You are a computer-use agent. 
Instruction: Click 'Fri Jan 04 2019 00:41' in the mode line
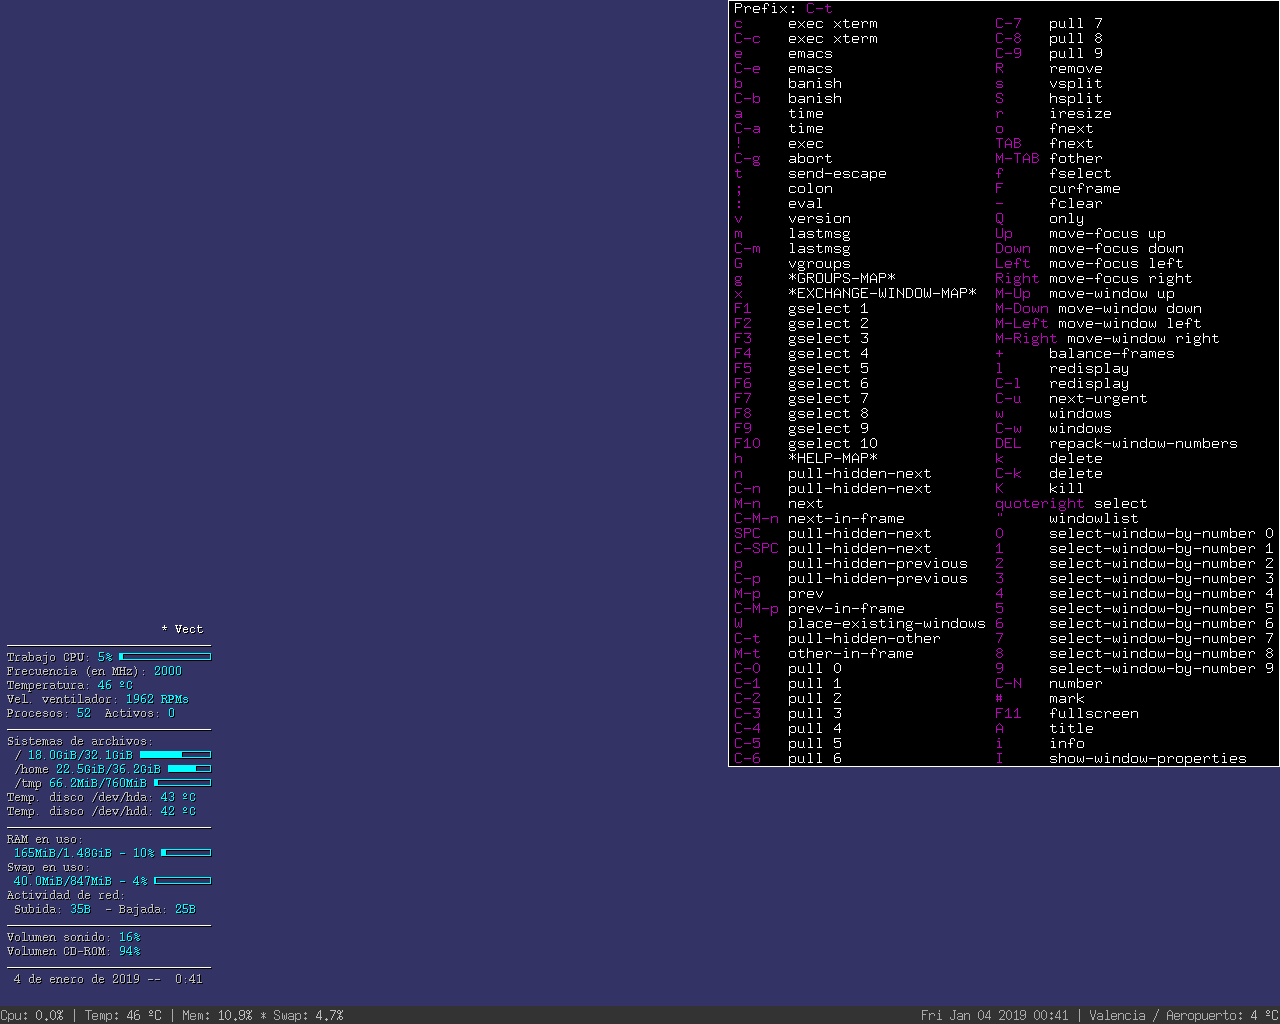click(994, 1015)
